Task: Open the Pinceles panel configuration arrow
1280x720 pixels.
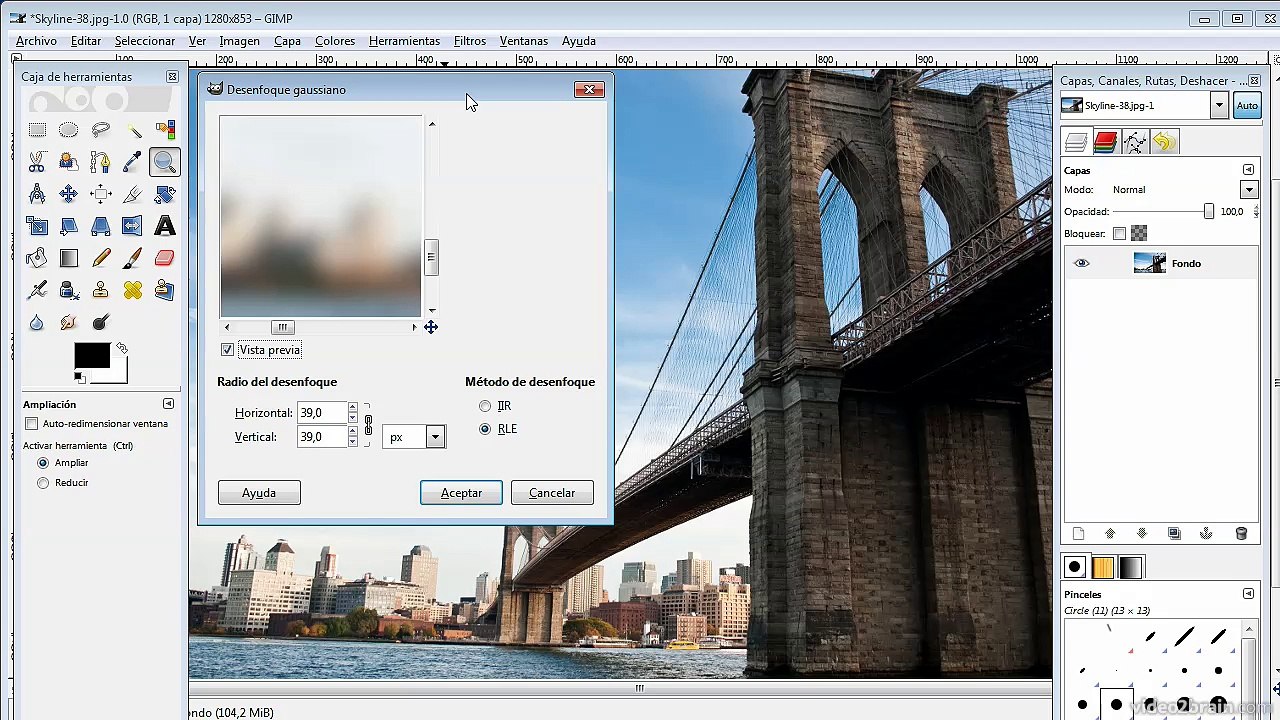Action: [x=1248, y=594]
